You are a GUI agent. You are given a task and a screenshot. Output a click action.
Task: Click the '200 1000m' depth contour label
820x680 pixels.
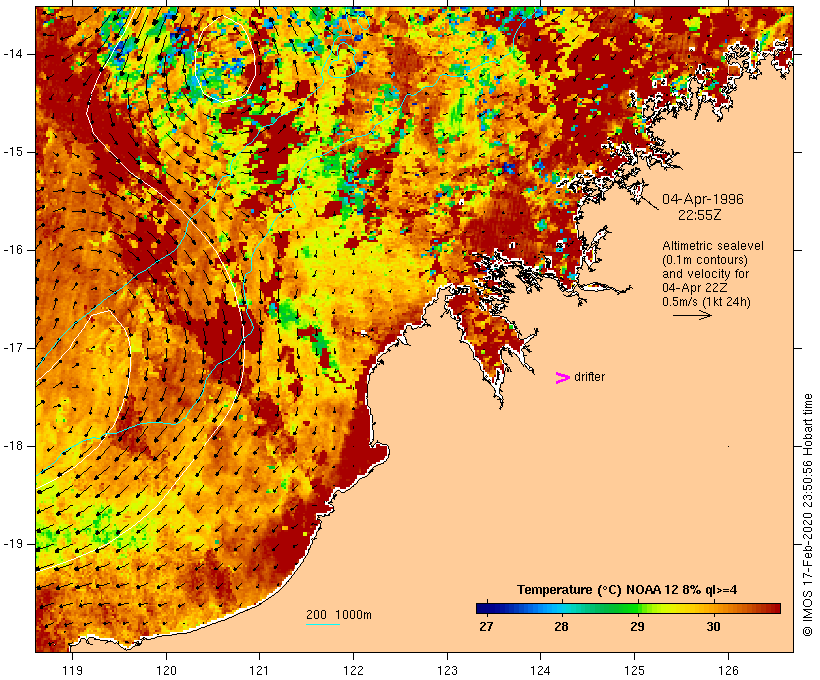point(339,615)
